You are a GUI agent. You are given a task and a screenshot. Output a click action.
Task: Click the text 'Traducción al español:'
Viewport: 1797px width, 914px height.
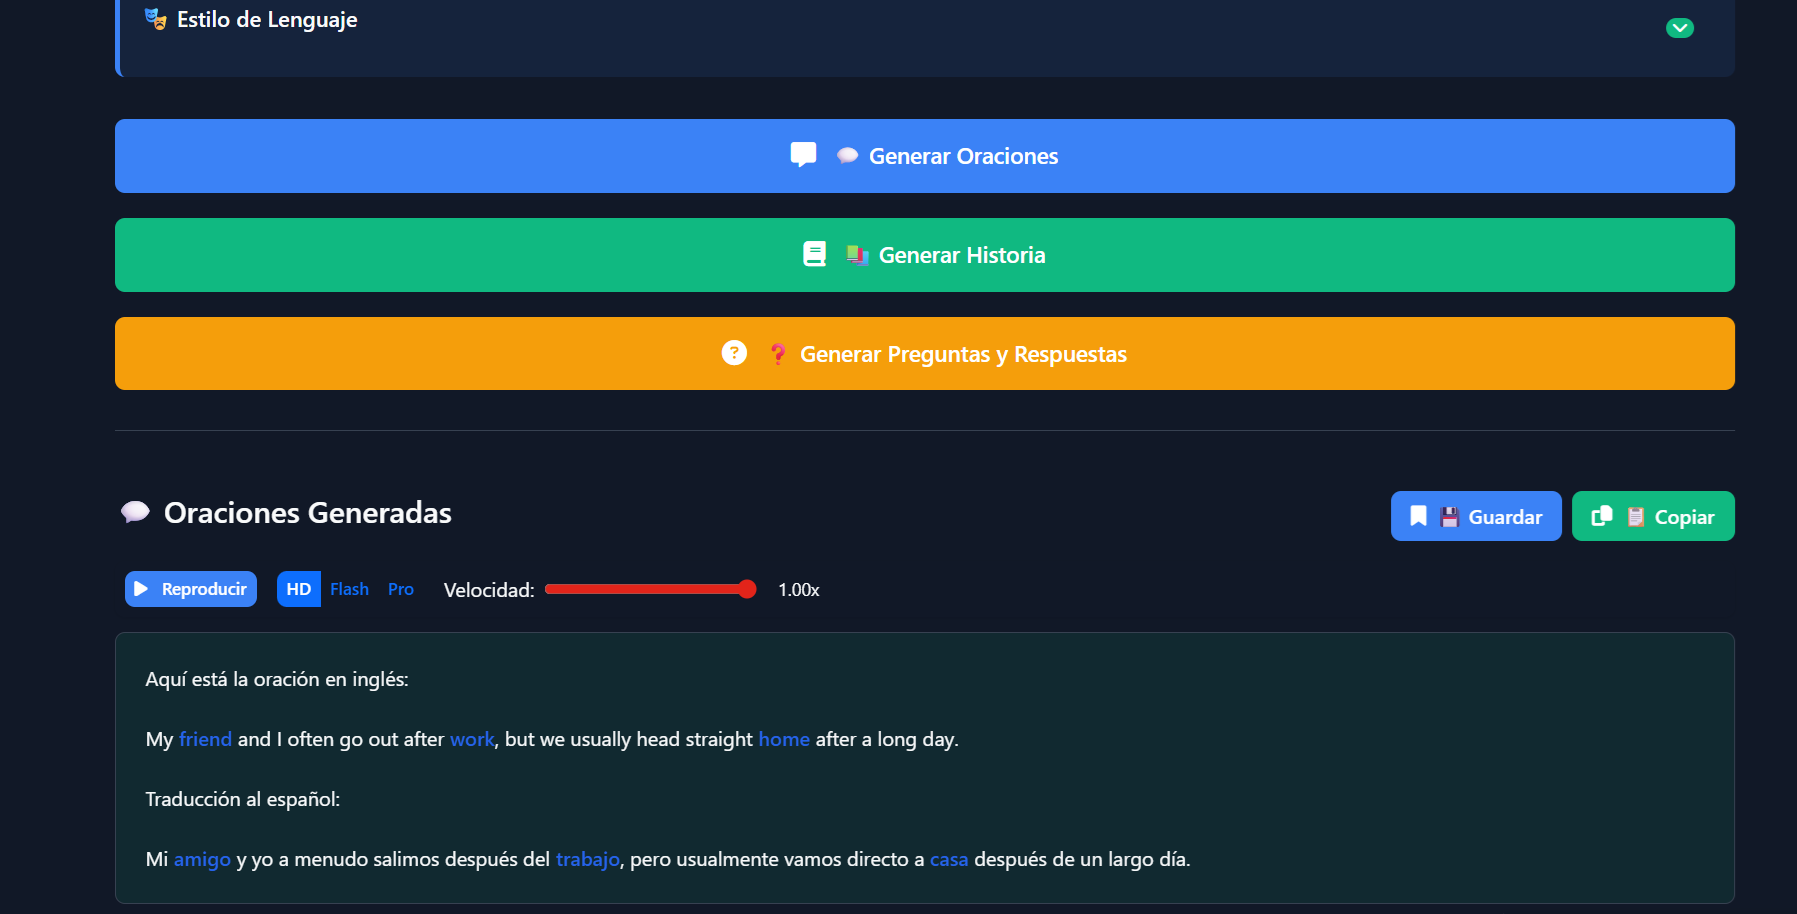243,799
